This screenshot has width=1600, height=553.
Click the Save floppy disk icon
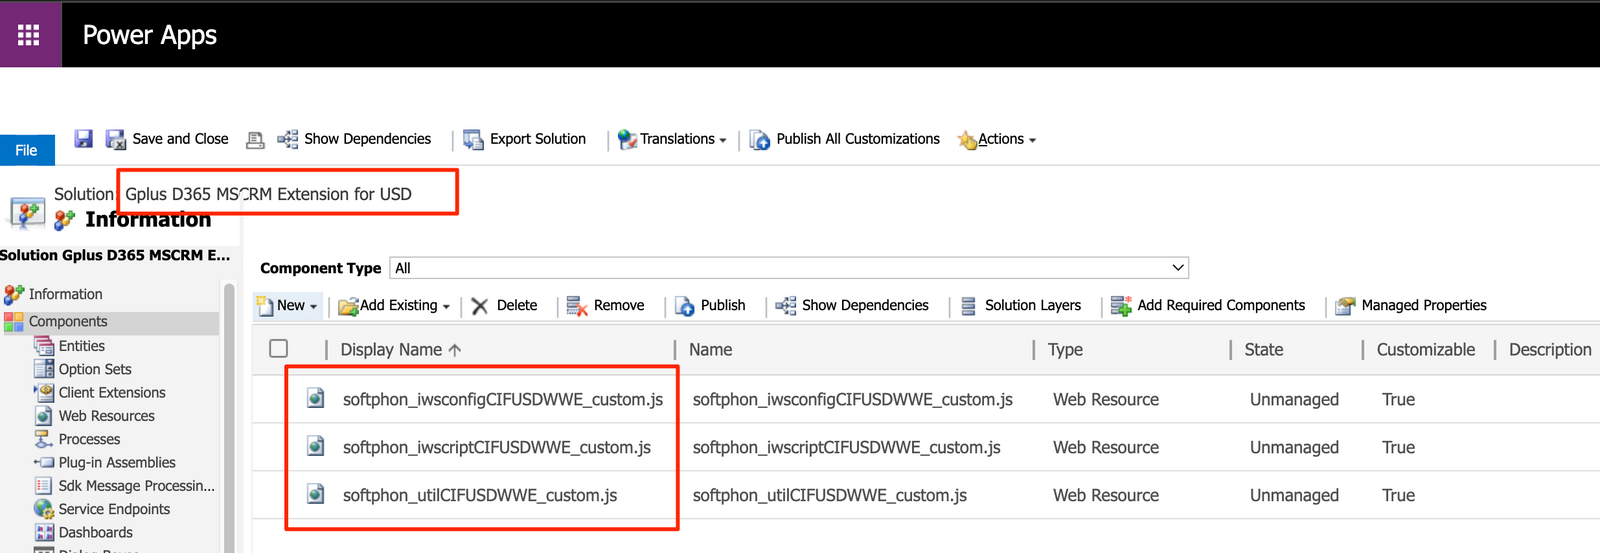pos(84,139)
